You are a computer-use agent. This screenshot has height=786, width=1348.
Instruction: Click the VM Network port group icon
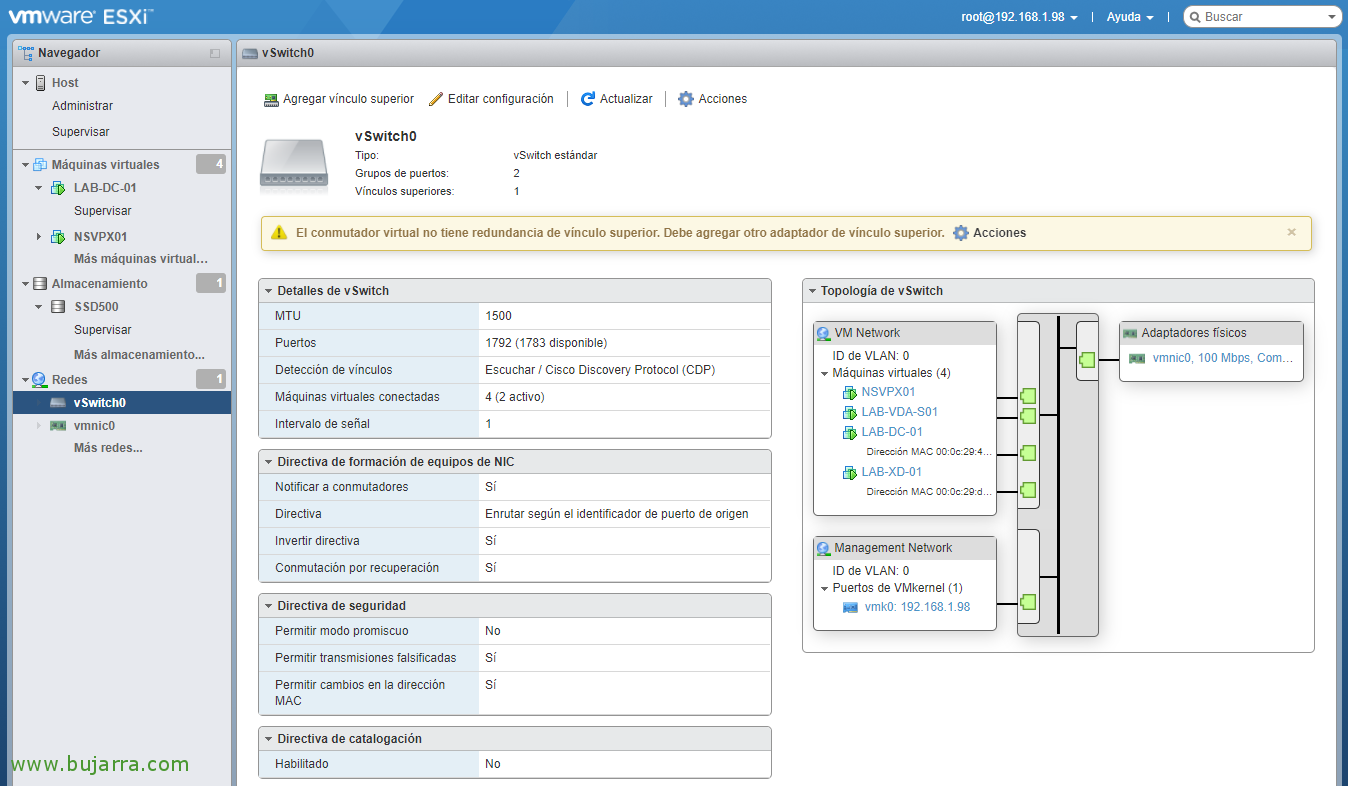(x=824, y=333)
